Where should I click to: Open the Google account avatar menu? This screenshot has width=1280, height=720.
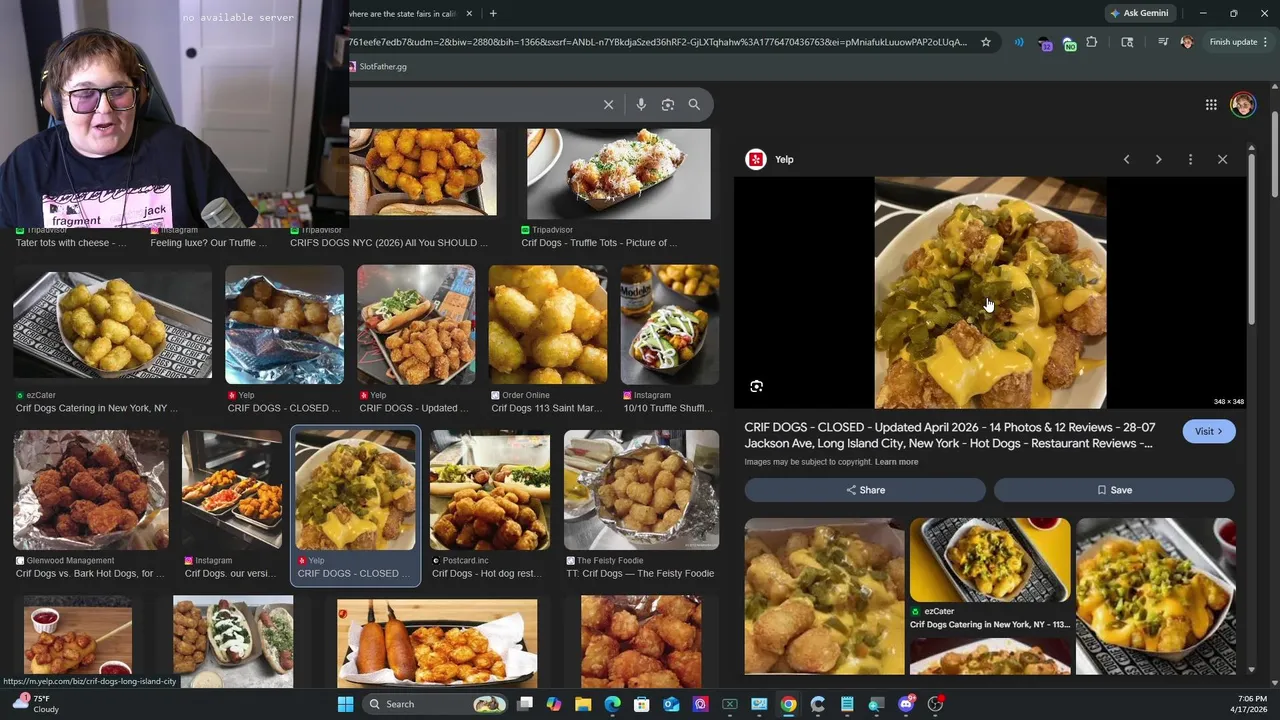click(1243, 104)
